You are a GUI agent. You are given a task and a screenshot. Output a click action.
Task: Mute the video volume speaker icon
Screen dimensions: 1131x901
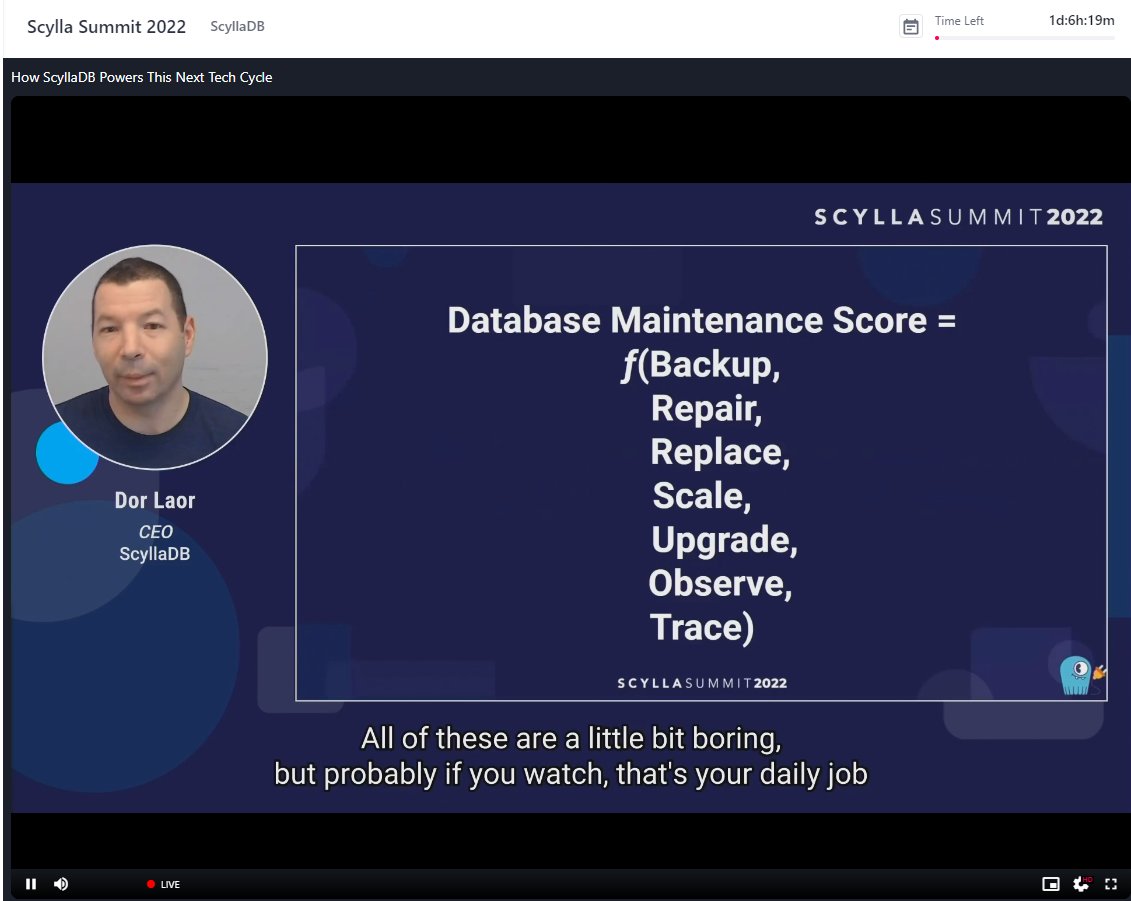61,884
